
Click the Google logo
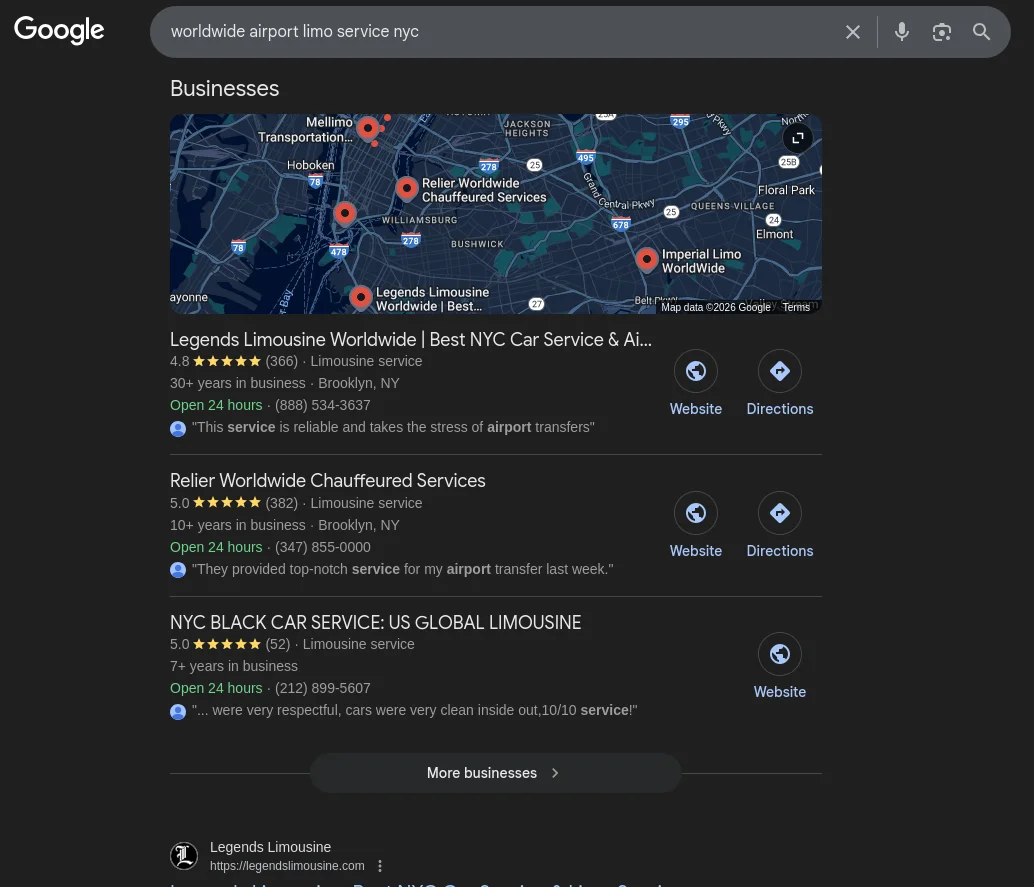59,30
